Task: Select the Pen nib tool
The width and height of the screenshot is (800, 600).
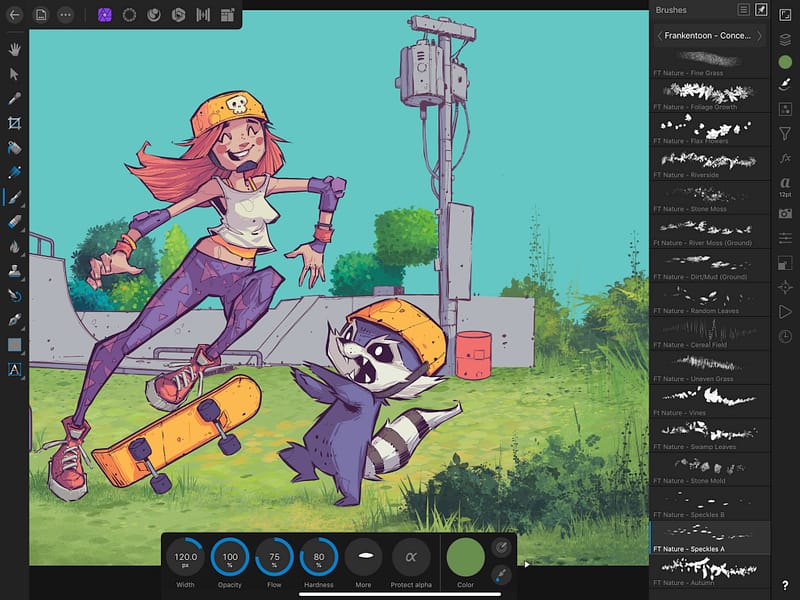Action: point(14,320)
